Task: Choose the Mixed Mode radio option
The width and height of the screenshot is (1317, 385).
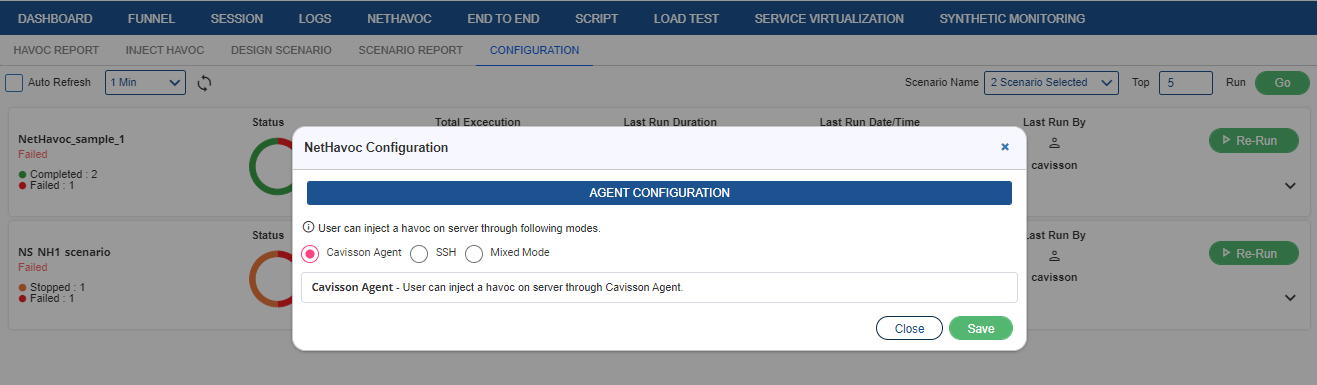Action: coord(474,253)
